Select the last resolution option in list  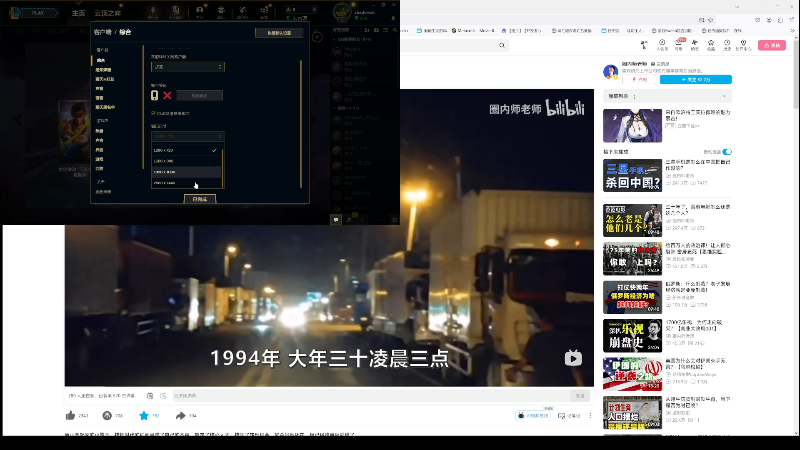186,183
